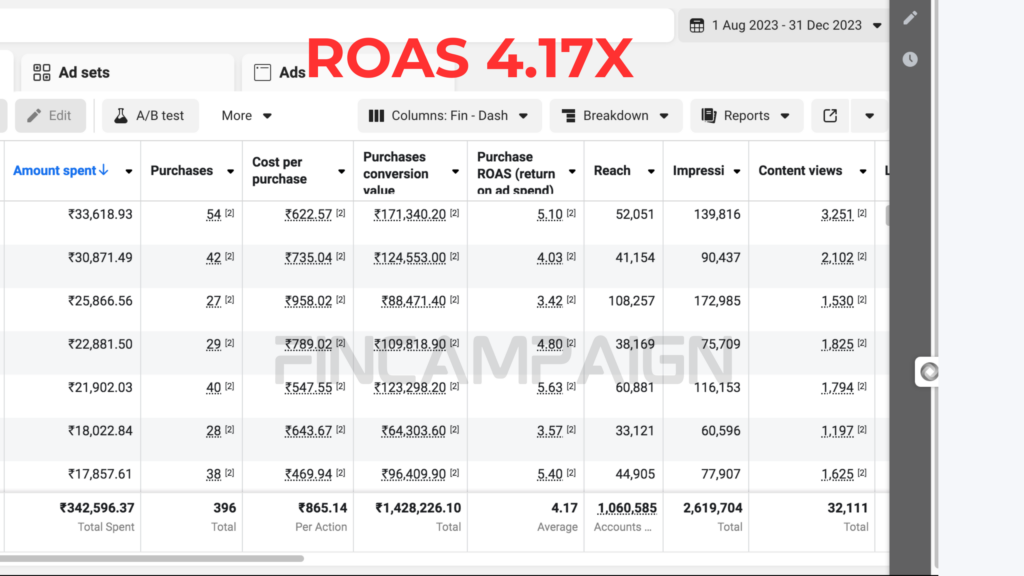This screenshot has height=576, width=1024.
Task: Sort by Amount spent column header
Action: point(60,171)
